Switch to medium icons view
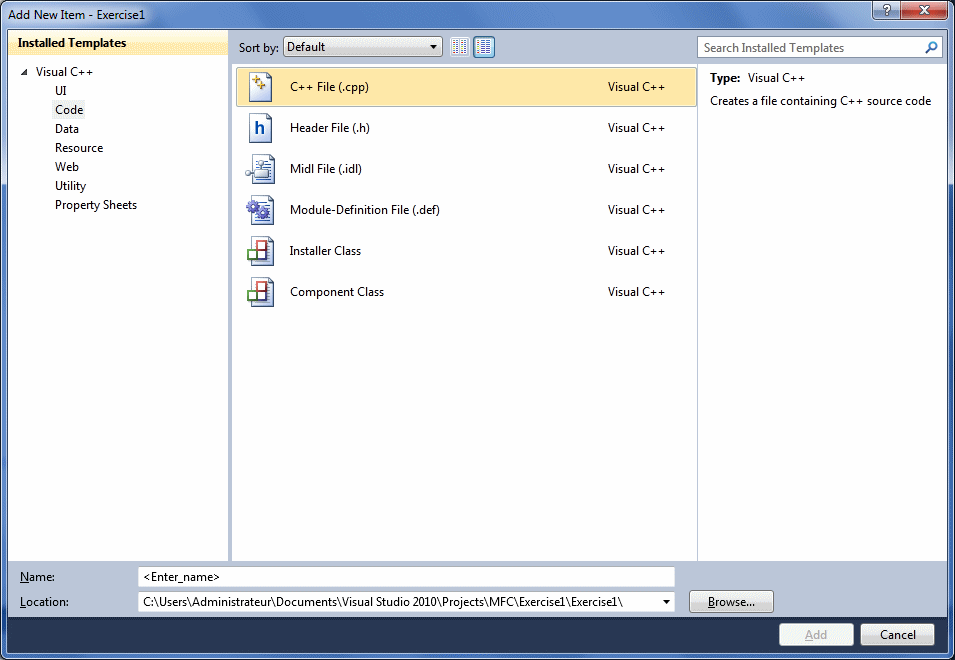This screenshot has width=955, height=660. tap(484, 46)
